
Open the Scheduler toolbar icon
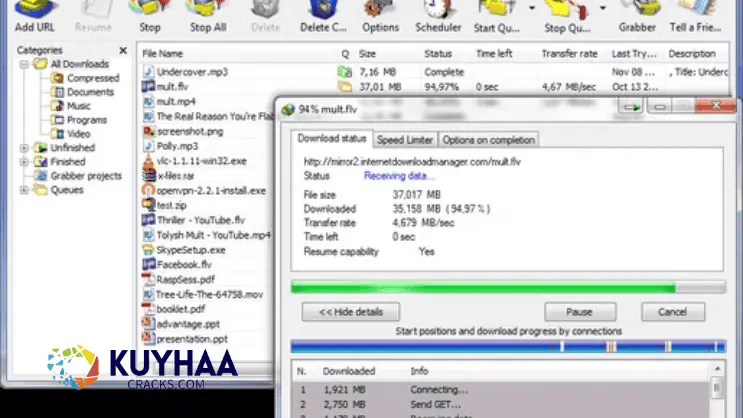pos(437,12)
